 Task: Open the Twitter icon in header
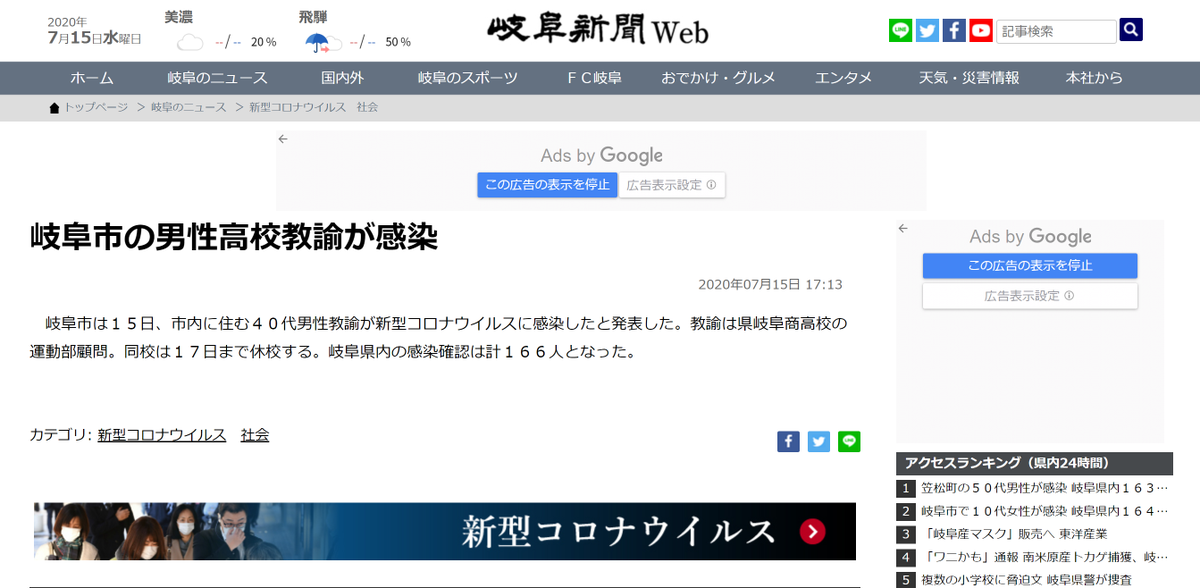tap(927, 31)
